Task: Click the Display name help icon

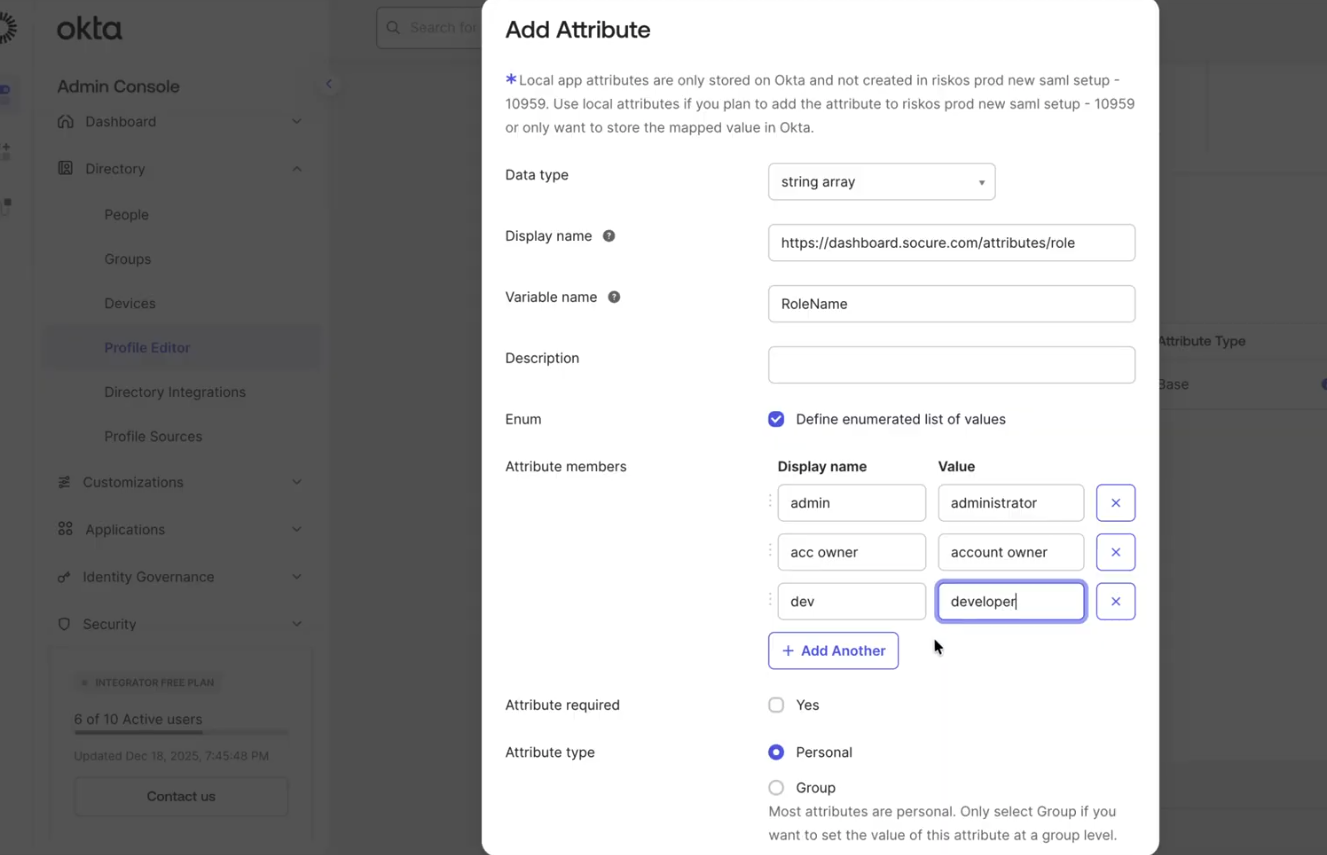Action: 609,236
